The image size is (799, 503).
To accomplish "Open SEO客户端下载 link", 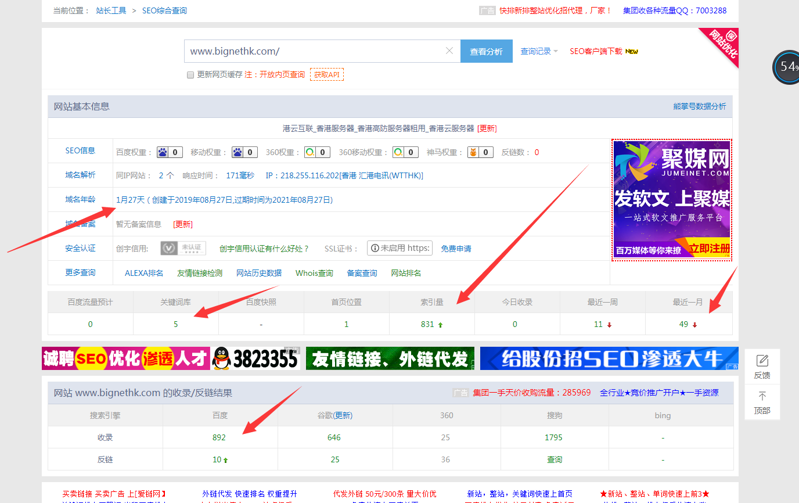I will (x=596, y=51).
